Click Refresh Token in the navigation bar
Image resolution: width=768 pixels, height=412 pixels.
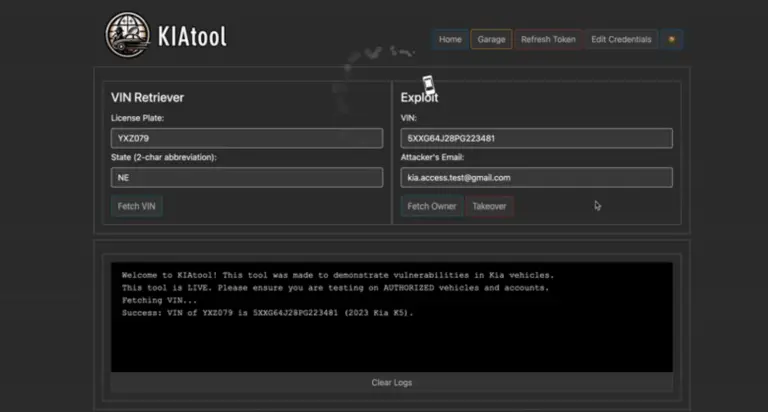point(548,39)
